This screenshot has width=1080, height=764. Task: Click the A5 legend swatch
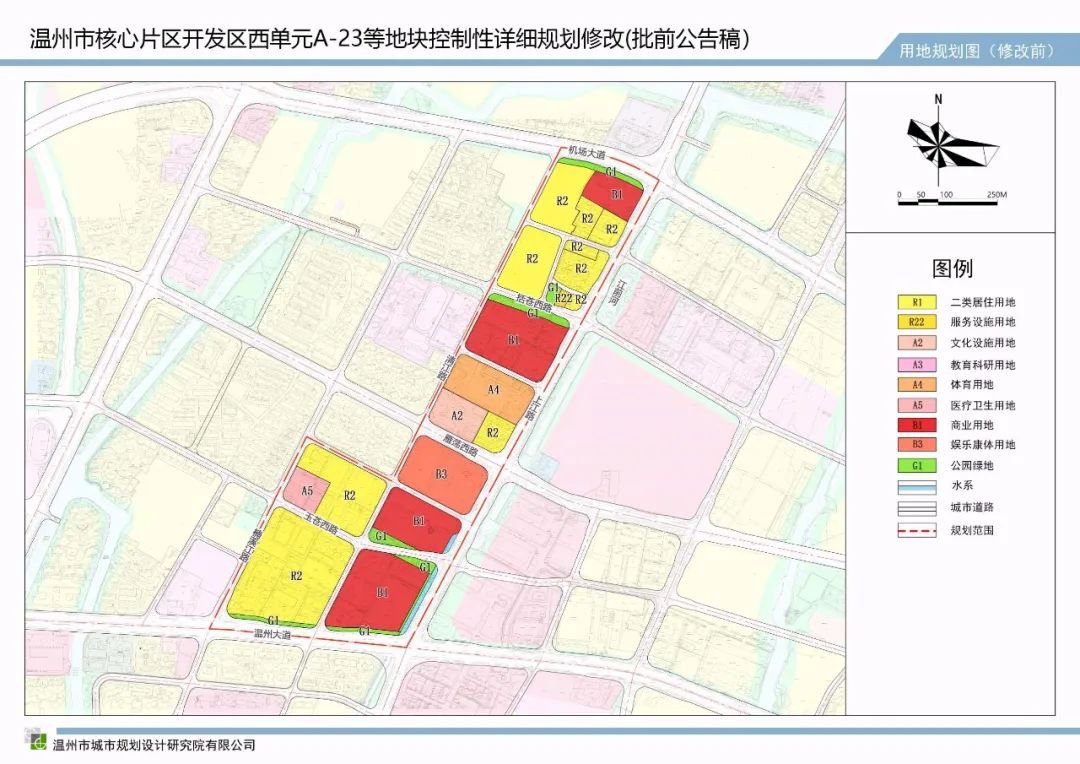(917, 405)
